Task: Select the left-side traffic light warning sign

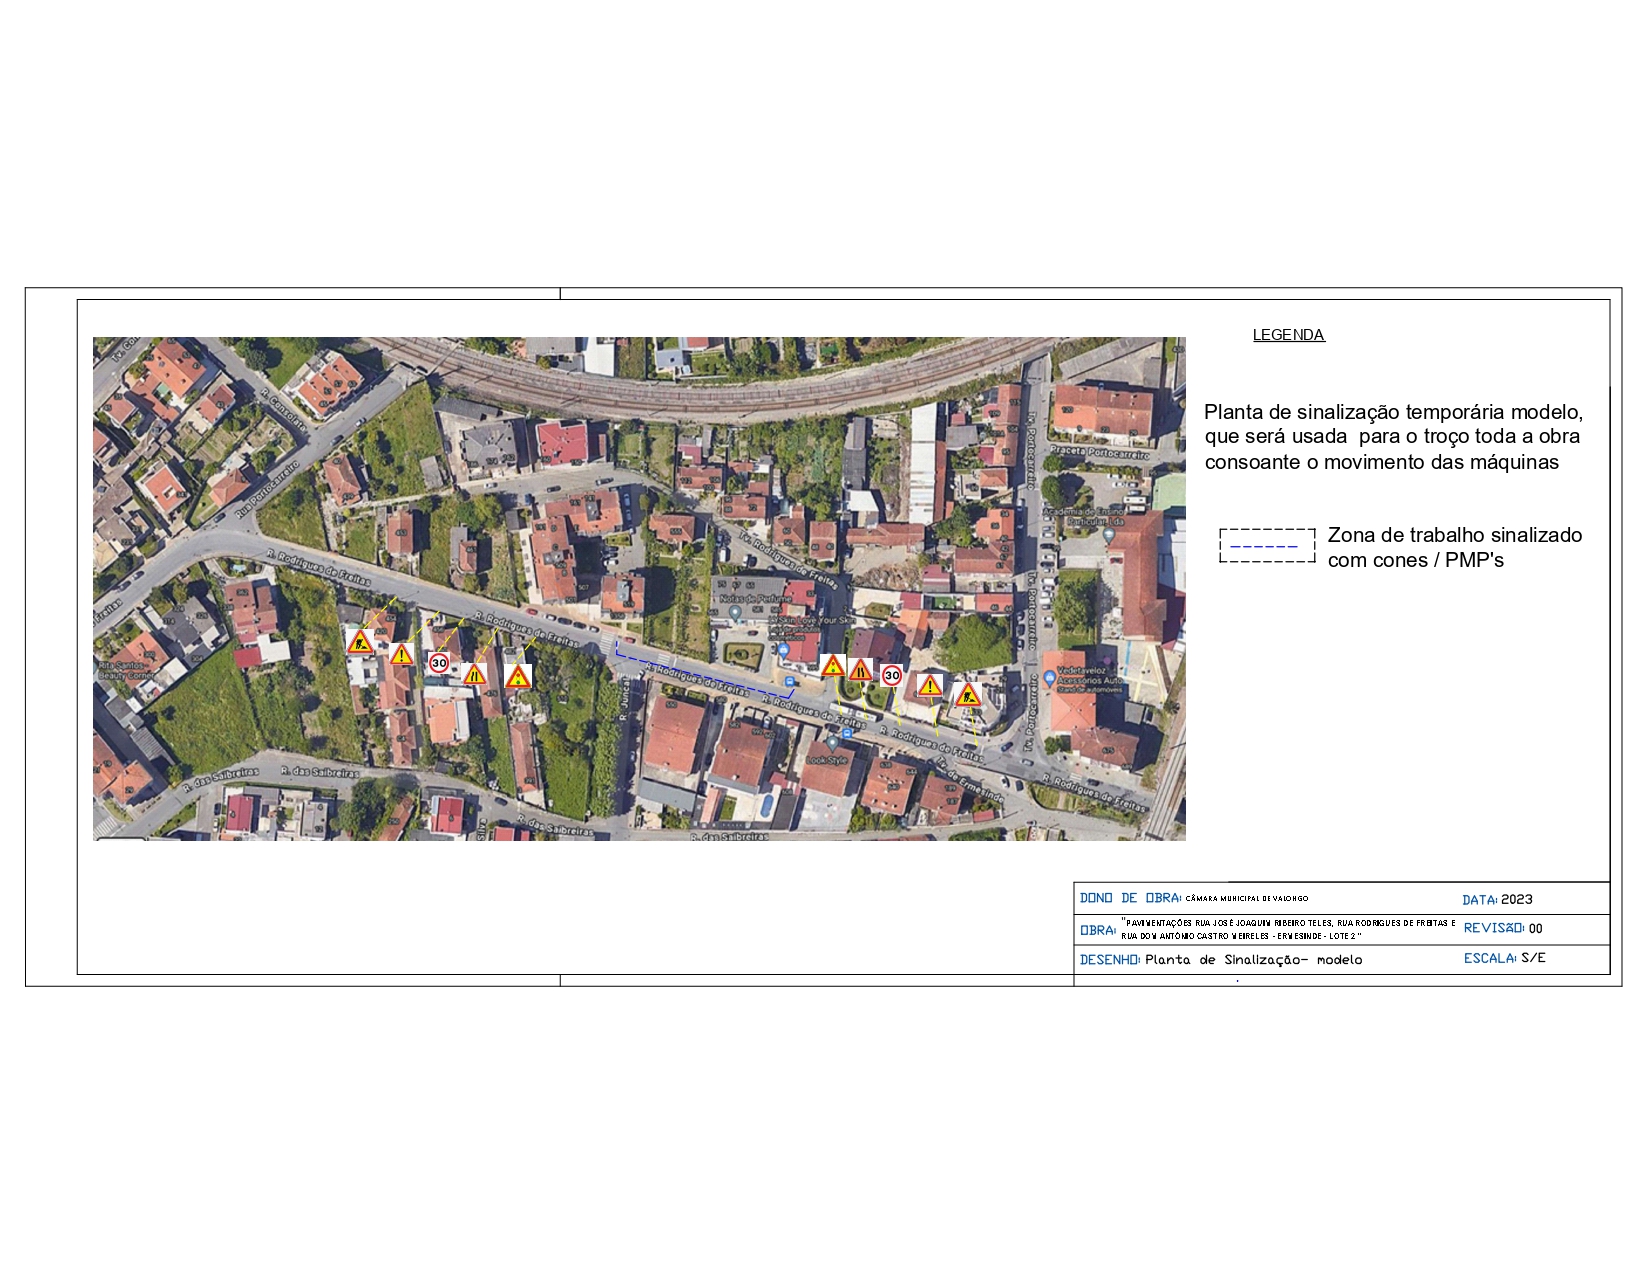Action: pos(517,677)
